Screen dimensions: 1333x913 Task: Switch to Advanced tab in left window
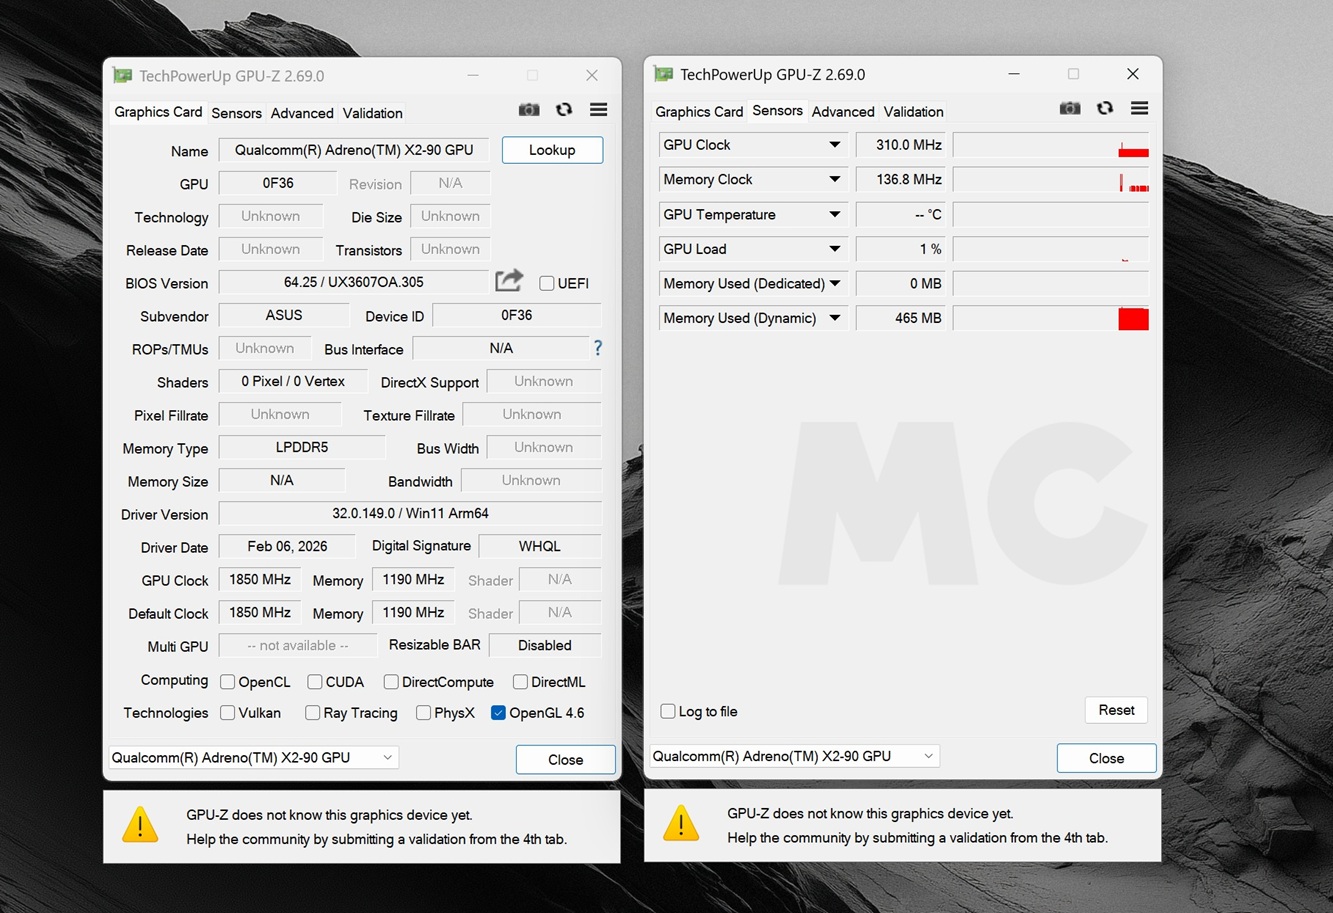[x=302, y=113]
